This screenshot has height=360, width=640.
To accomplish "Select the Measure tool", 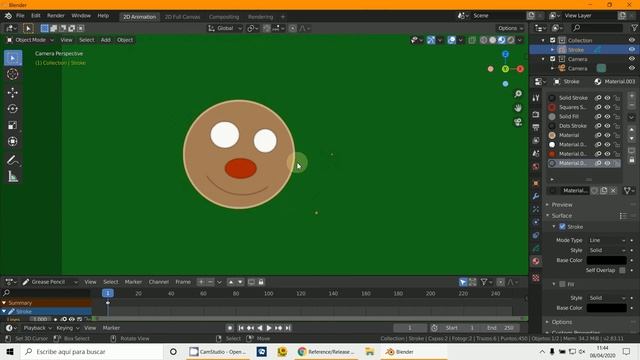I will [13, 176].
